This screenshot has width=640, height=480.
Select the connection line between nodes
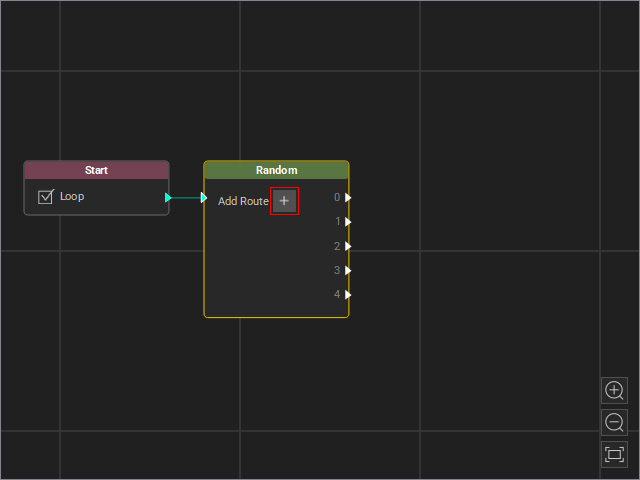click(186, 198)
